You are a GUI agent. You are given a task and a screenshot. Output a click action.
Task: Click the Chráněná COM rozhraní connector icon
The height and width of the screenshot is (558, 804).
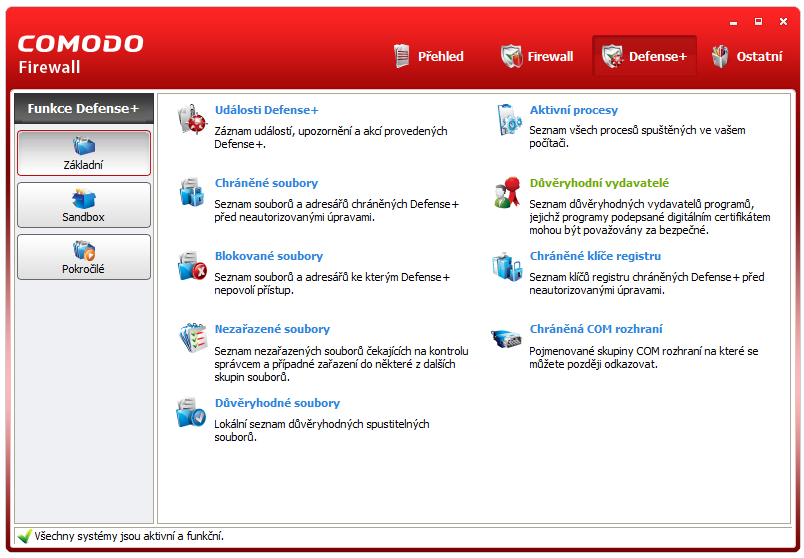tap(507, 338)
